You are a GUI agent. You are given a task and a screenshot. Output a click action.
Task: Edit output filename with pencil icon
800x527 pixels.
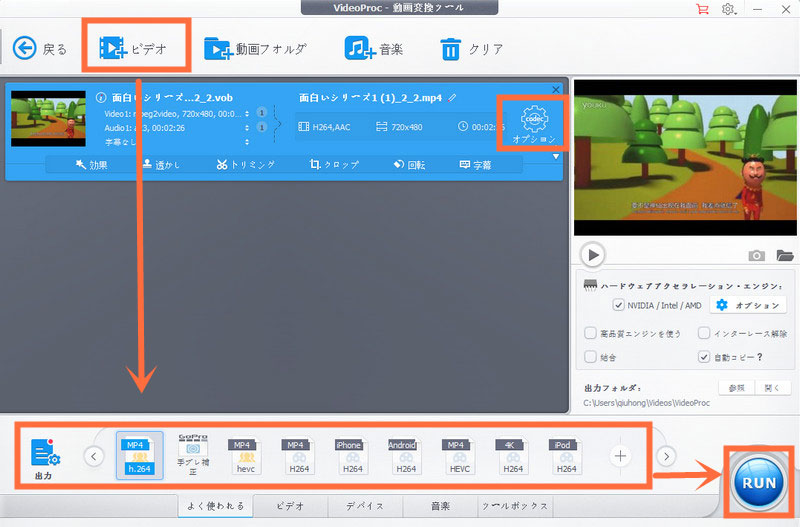point(452,97)
